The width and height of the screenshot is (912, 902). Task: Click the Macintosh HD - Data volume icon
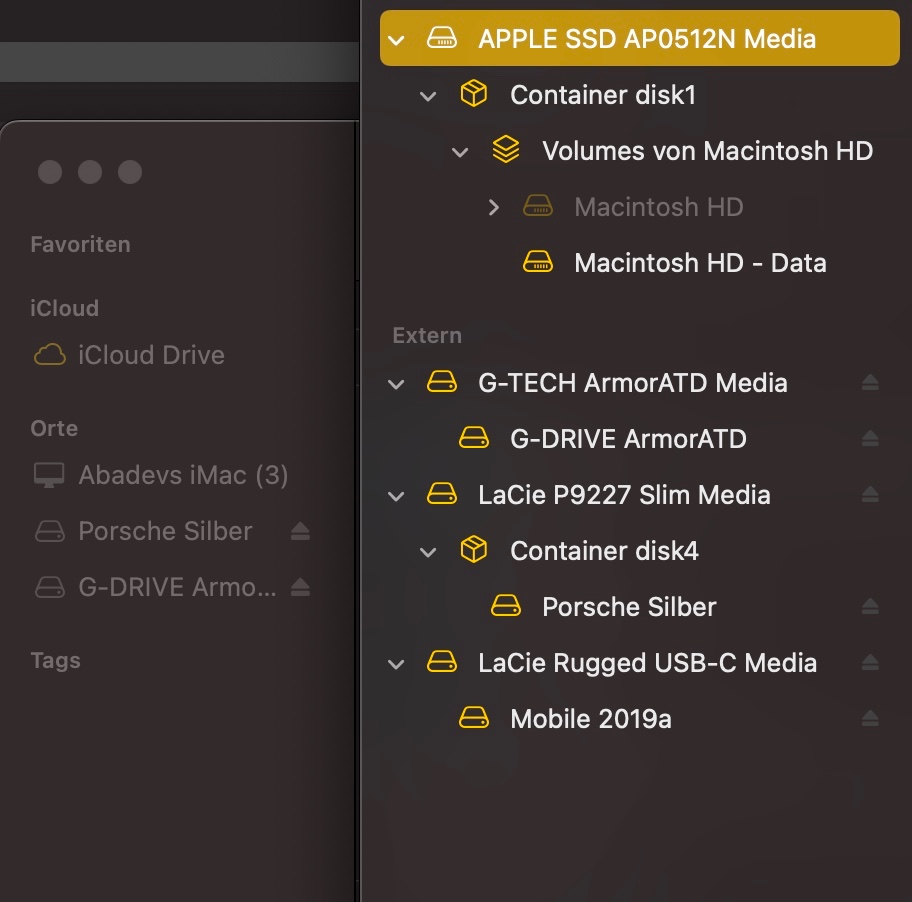point(538,263)
